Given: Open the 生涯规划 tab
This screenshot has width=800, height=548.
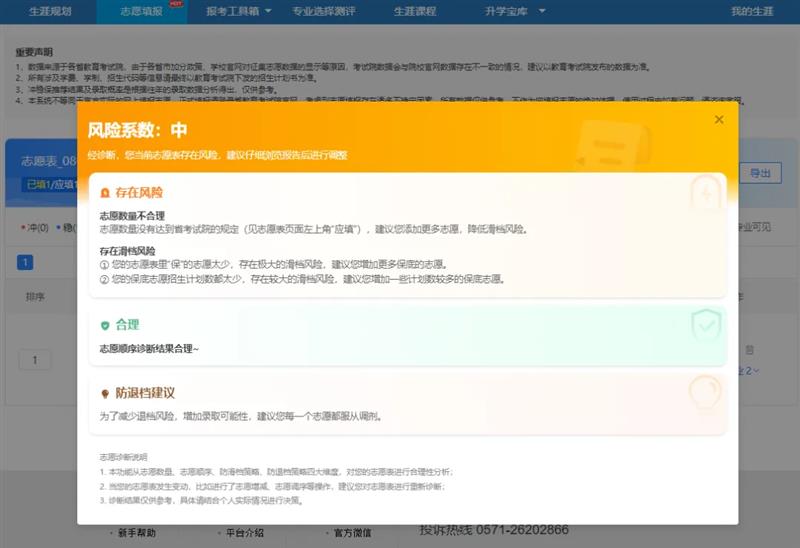Looking at the screenshot, I should (48, 12).
